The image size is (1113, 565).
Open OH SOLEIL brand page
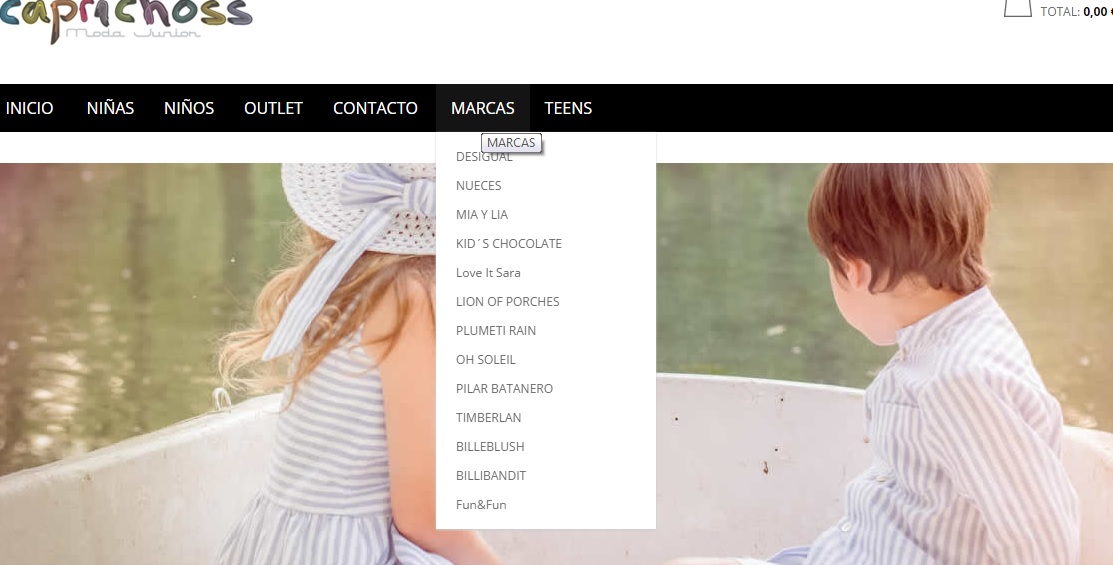pos(486,360)
